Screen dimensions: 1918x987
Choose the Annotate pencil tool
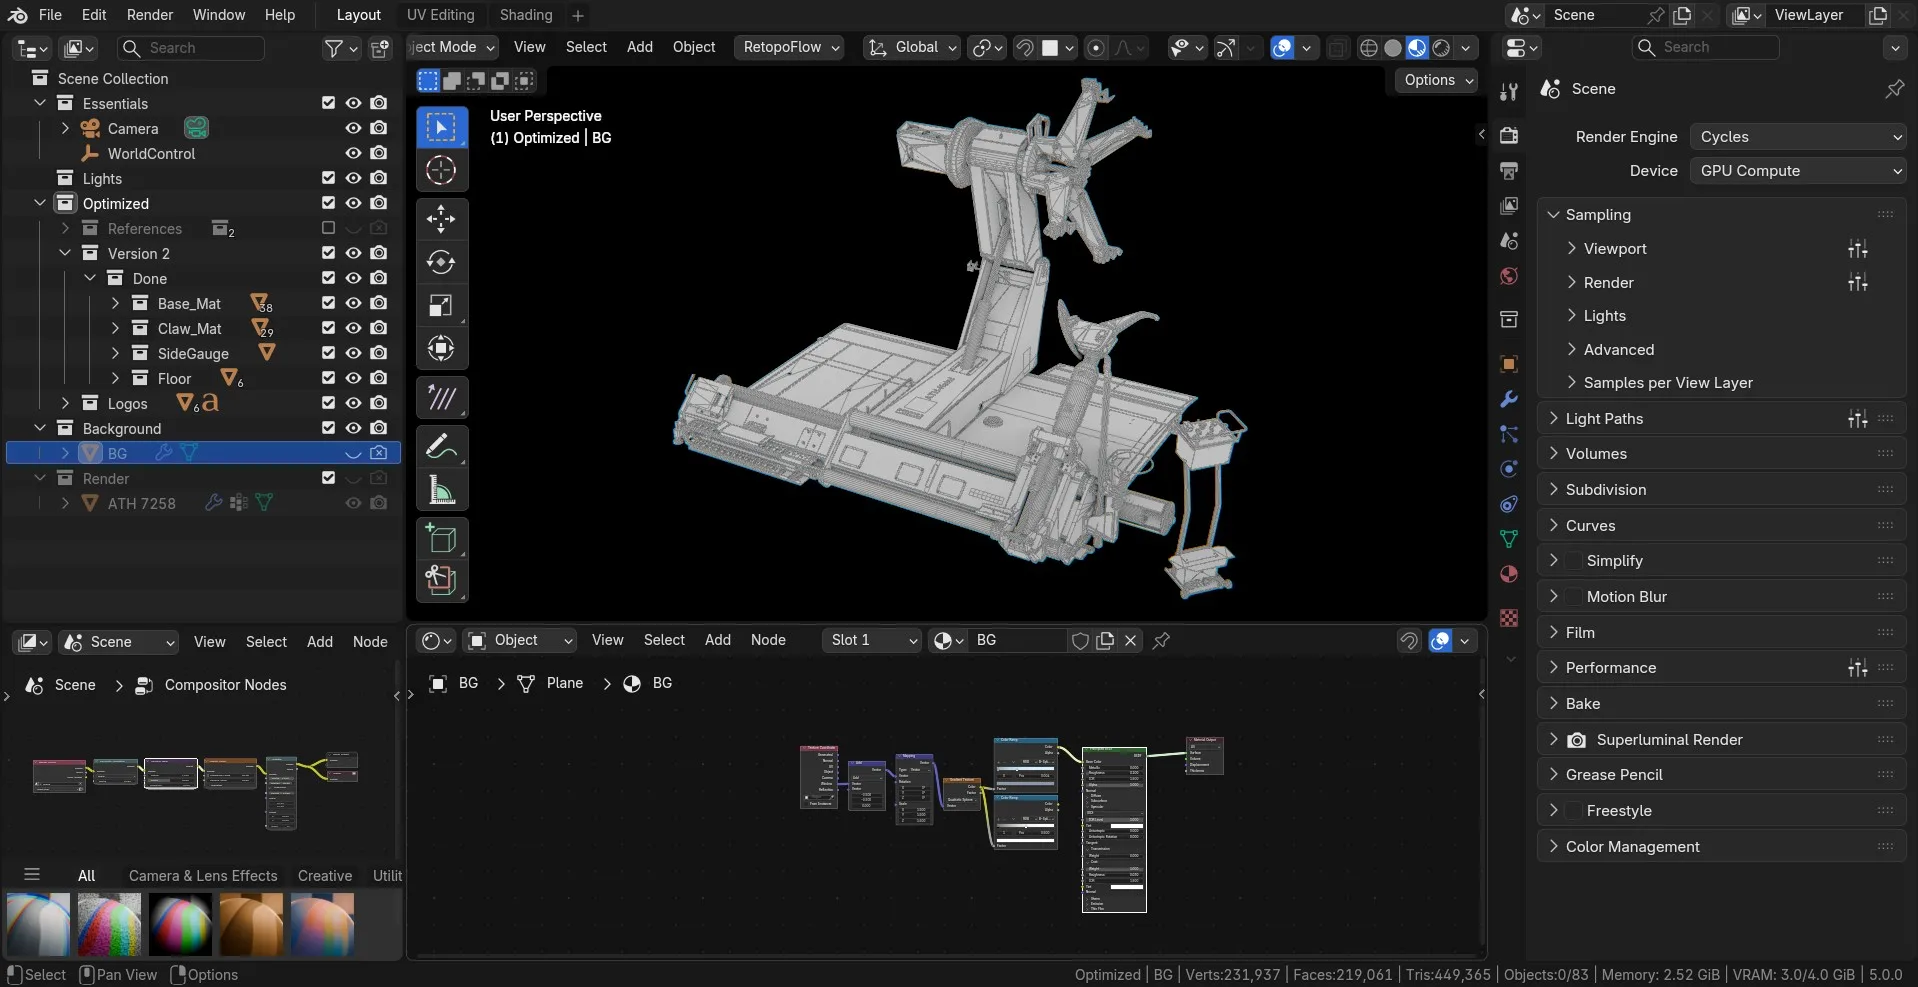click(441, 446)
